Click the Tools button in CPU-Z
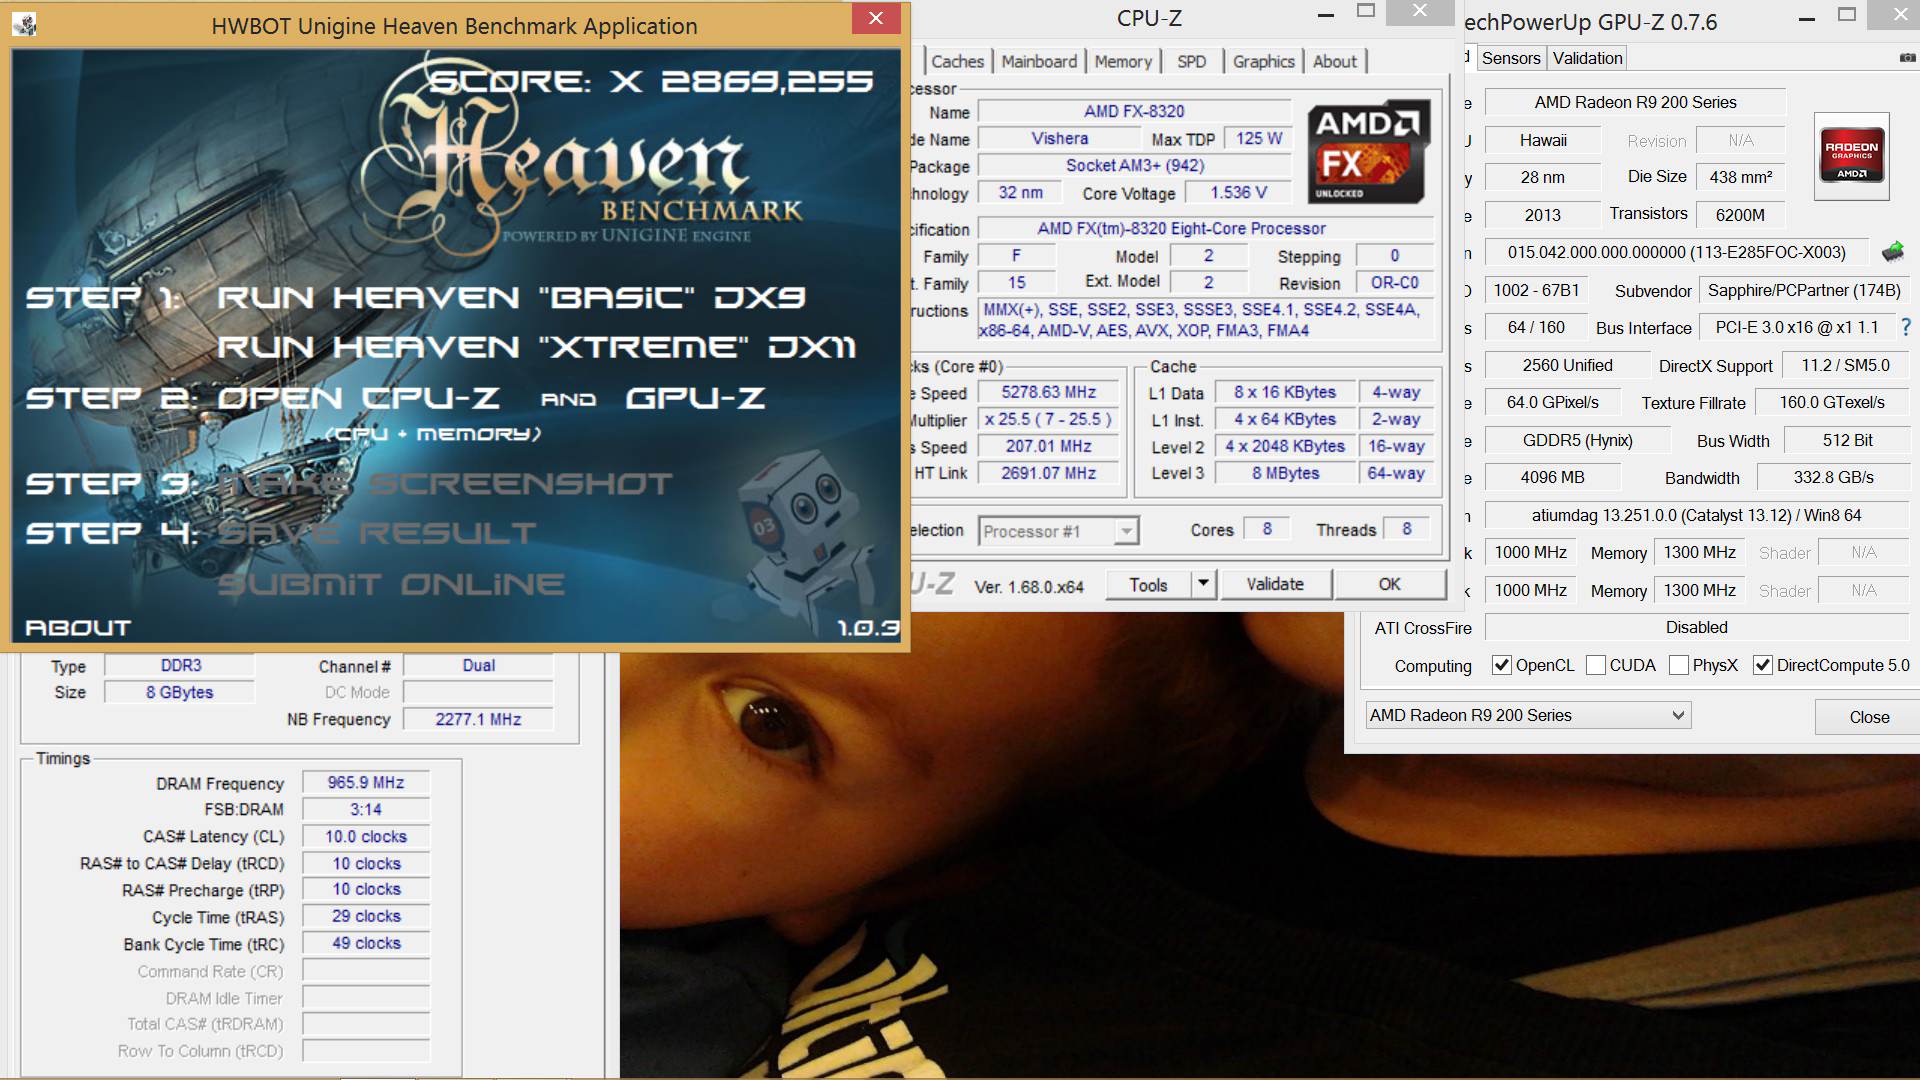The height and width of the screenshot is (1080, 1920). point(1149,584)
